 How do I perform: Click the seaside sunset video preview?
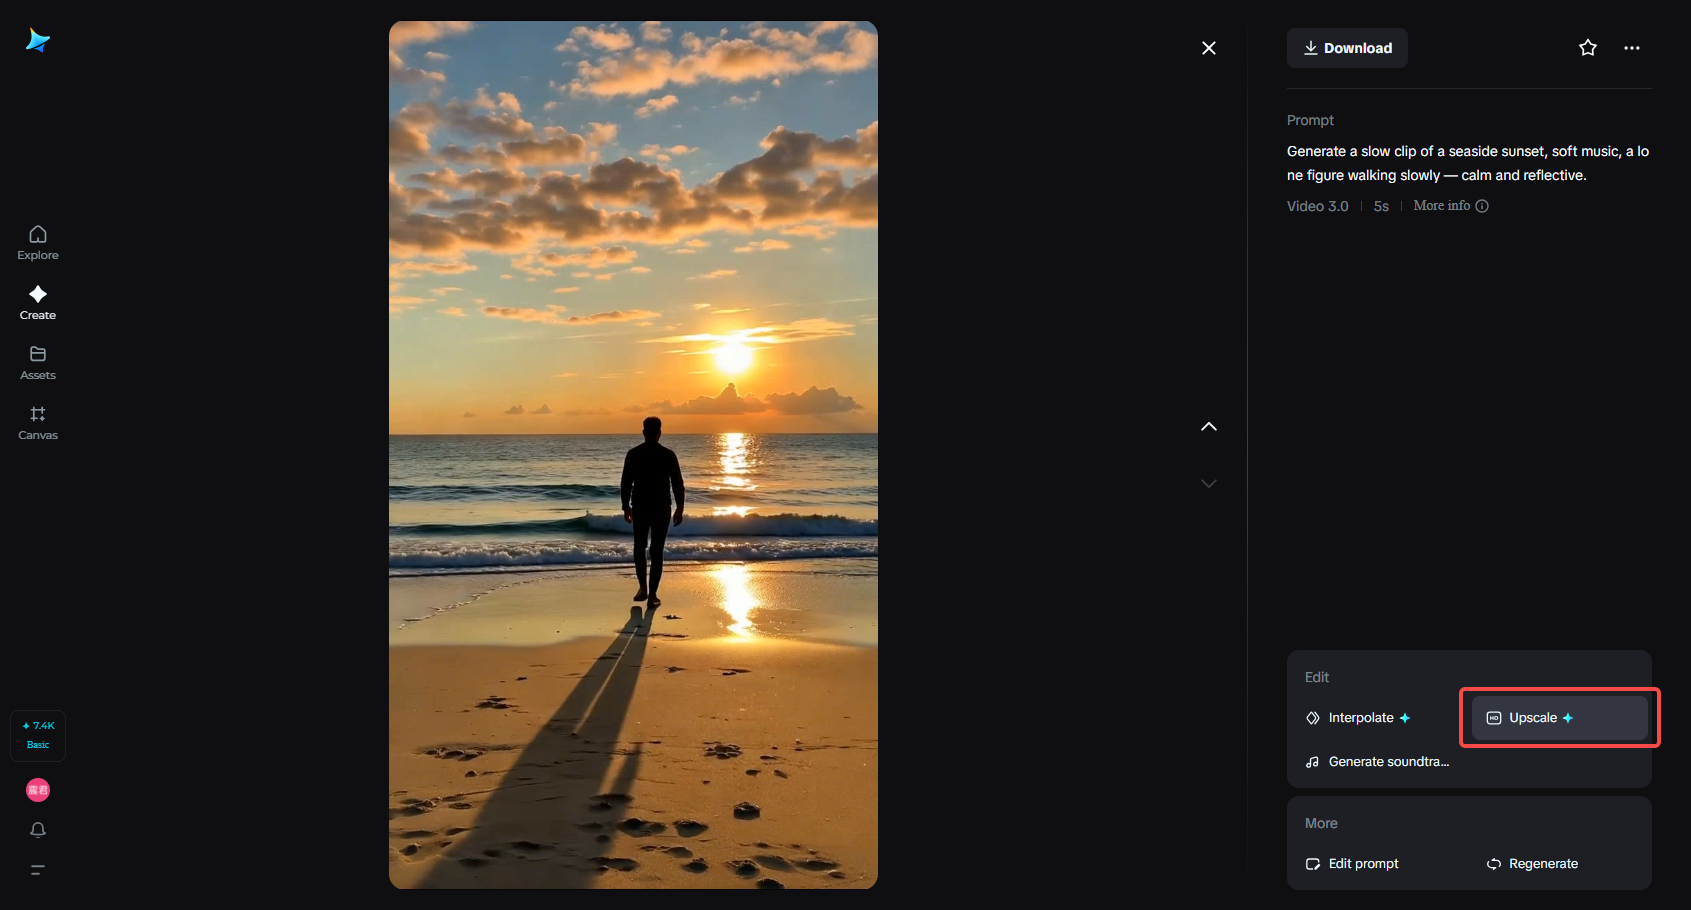tap(633, 455)
